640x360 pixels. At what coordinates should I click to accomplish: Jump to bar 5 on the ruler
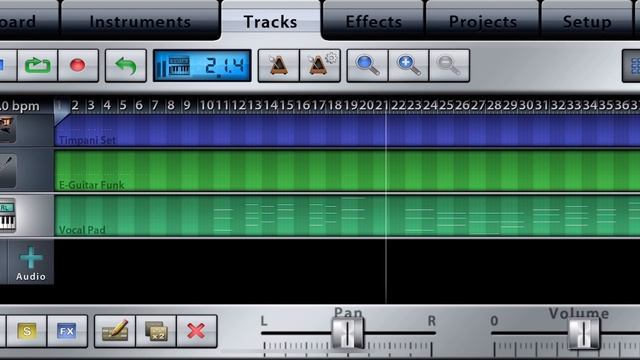[123, 106]
